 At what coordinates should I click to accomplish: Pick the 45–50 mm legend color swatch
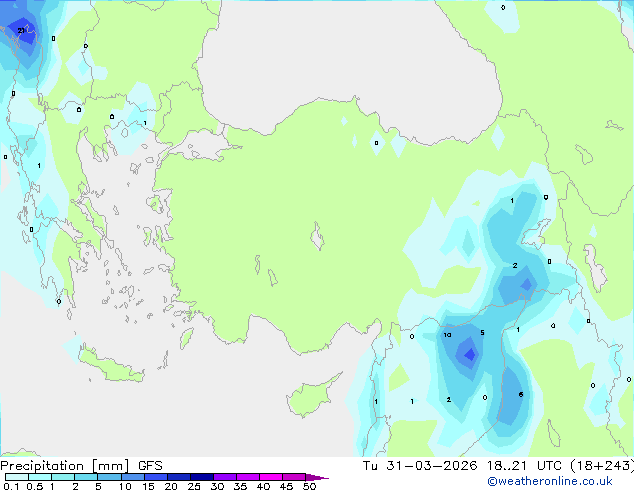click(294, 477)
